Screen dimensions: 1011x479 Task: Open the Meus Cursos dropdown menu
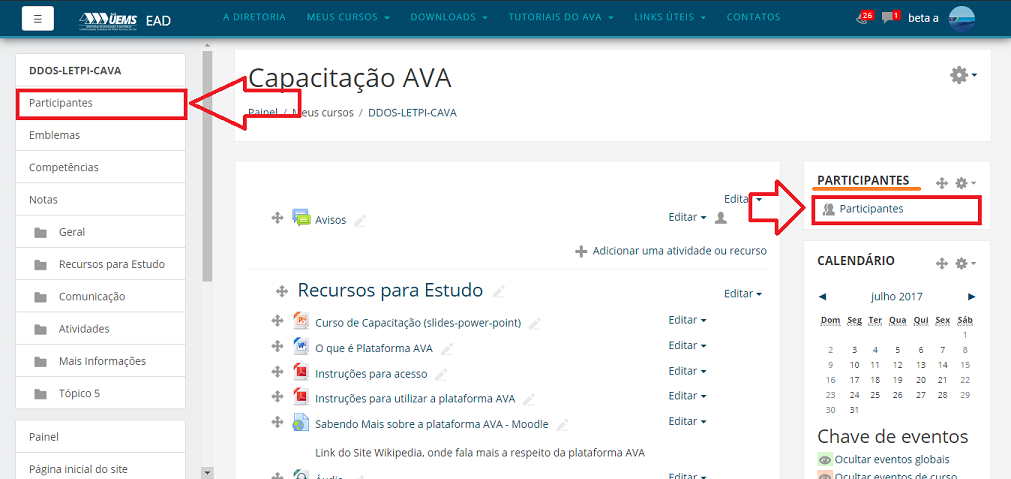click(348, 17)
